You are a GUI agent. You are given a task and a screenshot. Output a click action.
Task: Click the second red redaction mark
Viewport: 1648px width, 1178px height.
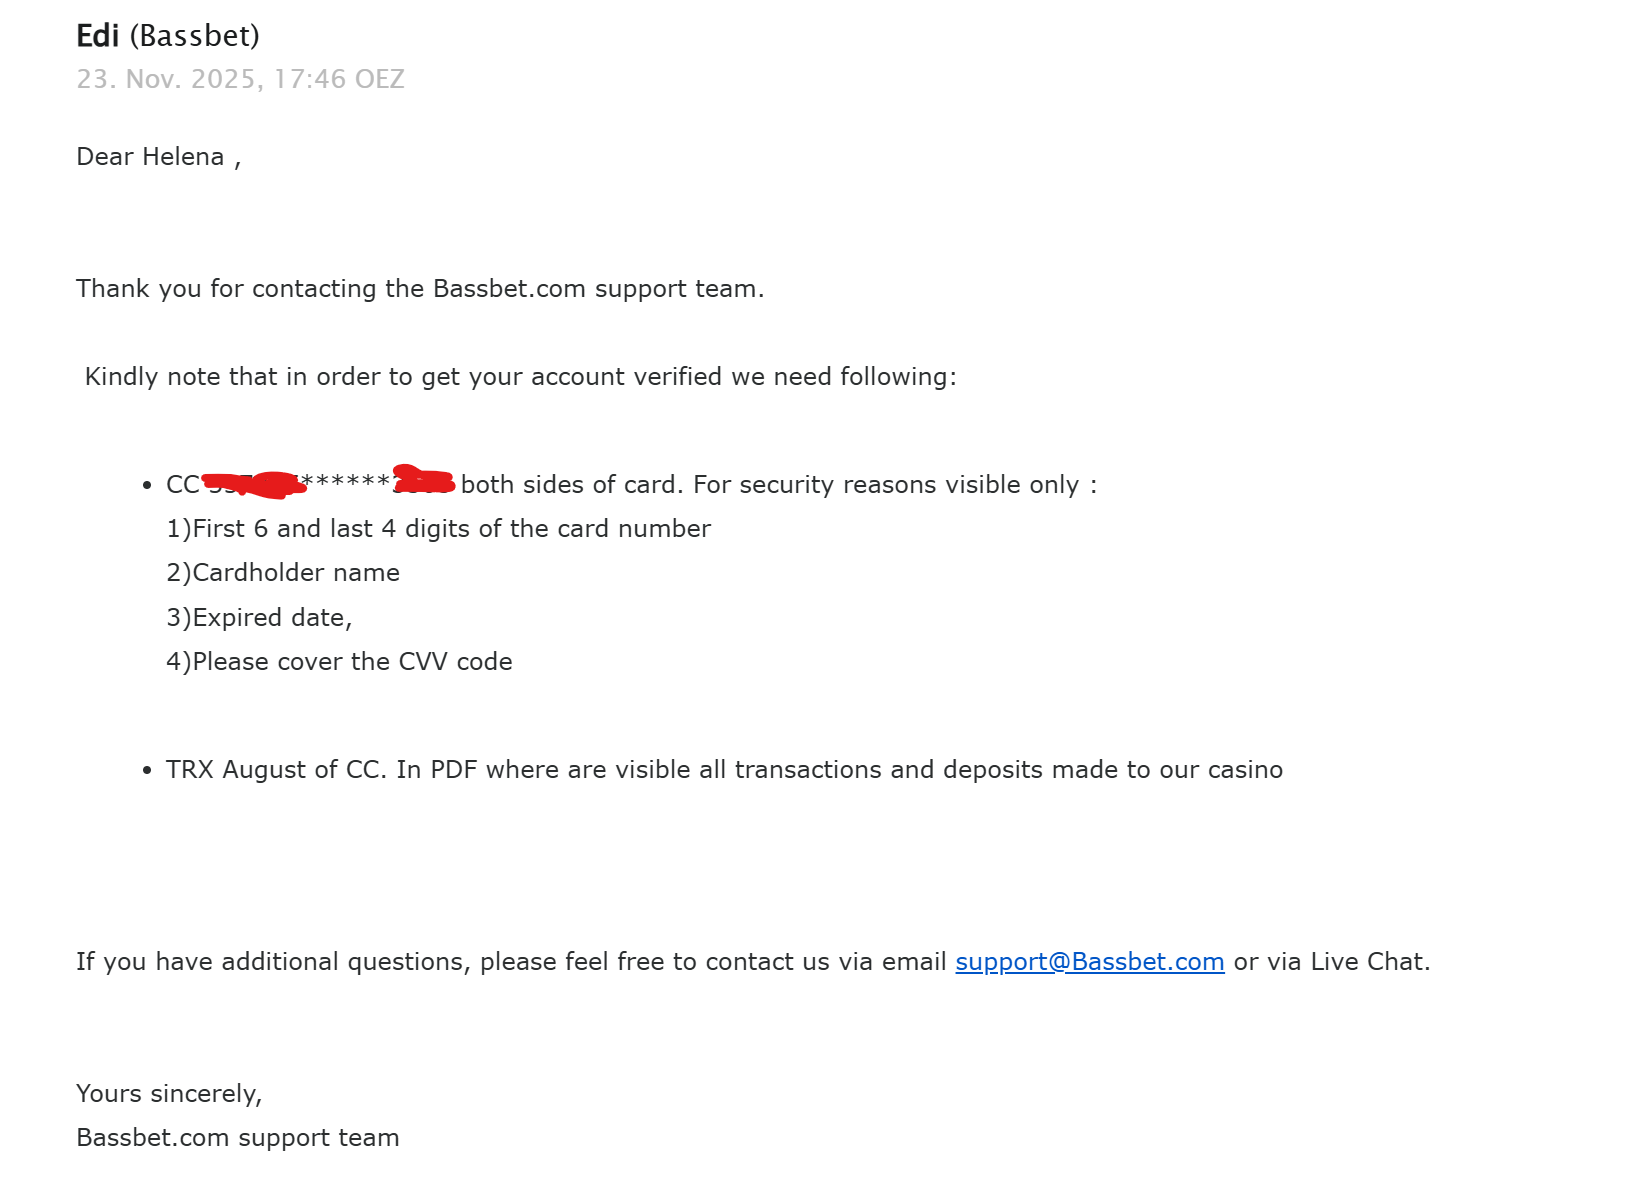[424, 479]
